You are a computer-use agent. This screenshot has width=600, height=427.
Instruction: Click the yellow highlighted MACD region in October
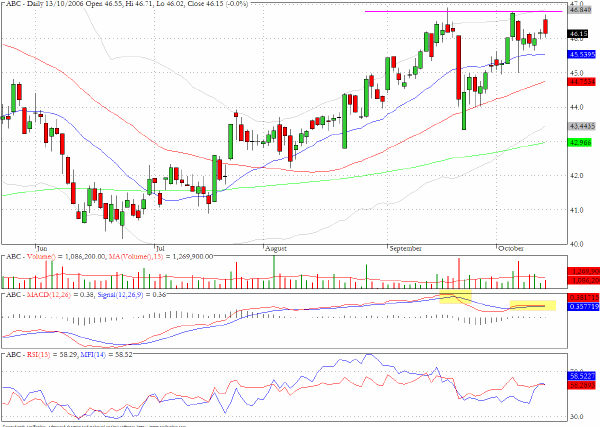533,305
